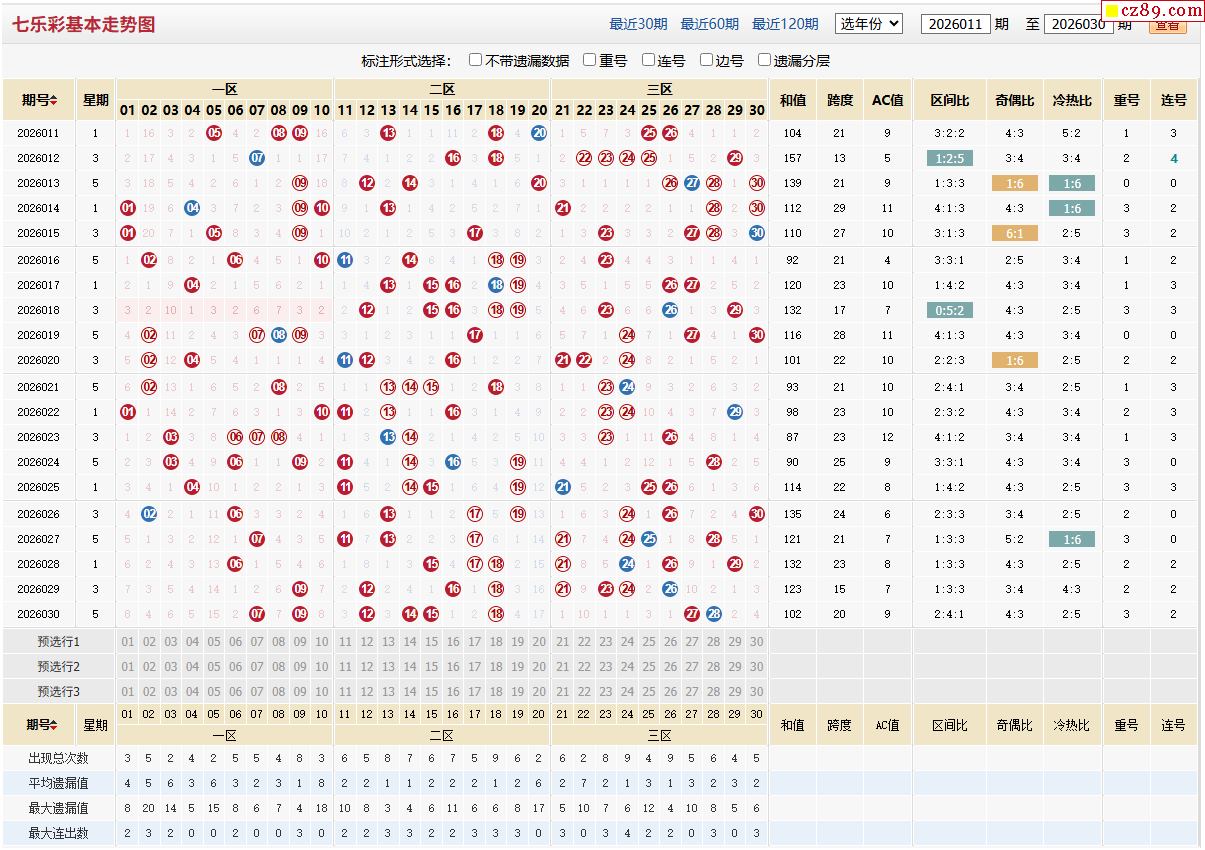Click the highlighted 1:2:5 cell in row 2026012
Screen dimensions: 1205x850
tap(949, 158)
